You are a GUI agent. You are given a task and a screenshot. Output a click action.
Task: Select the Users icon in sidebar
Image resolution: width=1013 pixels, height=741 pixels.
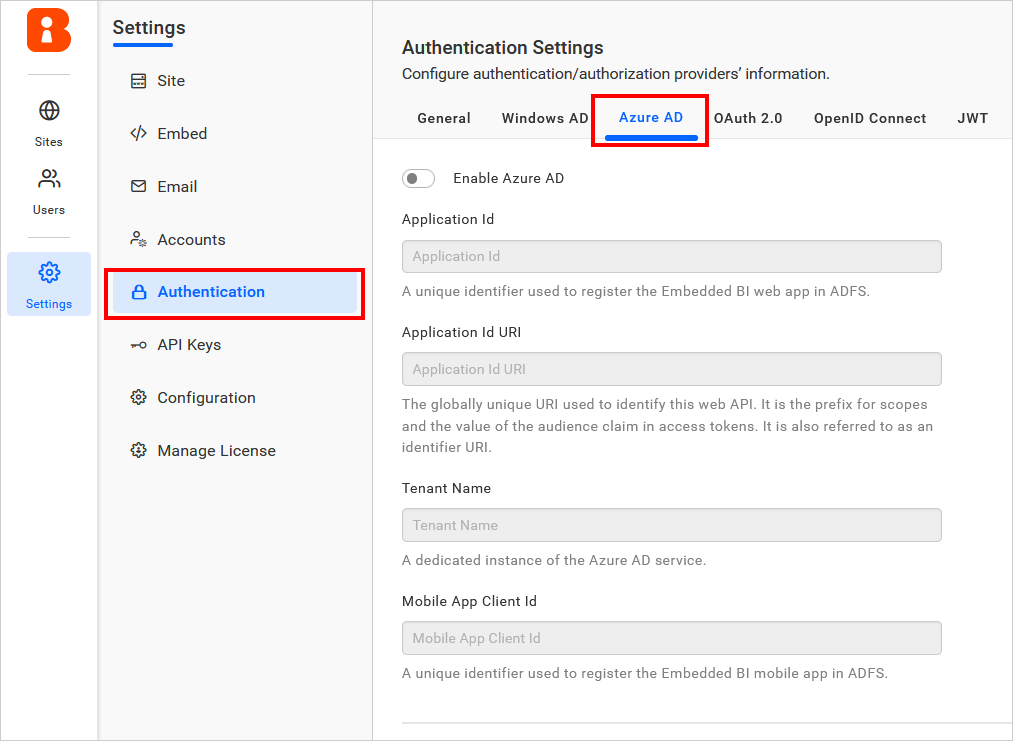pos(47,178)
